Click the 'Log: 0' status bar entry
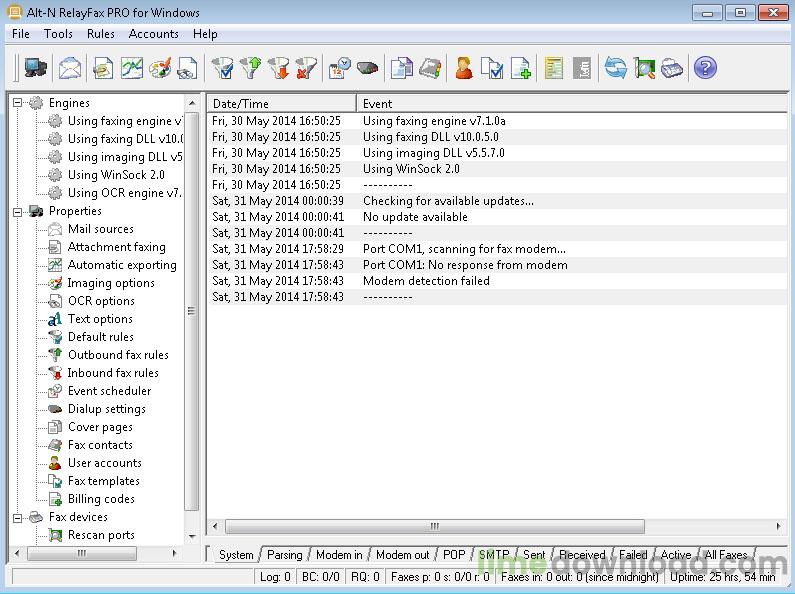 [x=275, y=577]
